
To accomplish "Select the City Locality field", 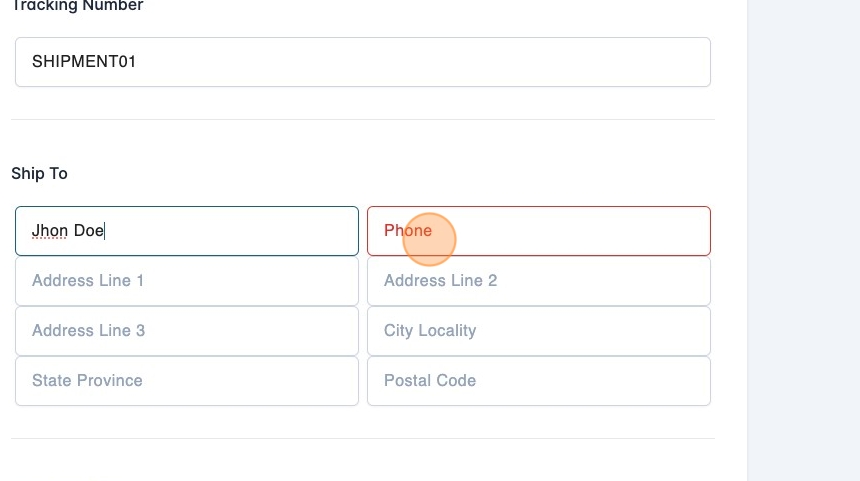I will coord(539,331).
